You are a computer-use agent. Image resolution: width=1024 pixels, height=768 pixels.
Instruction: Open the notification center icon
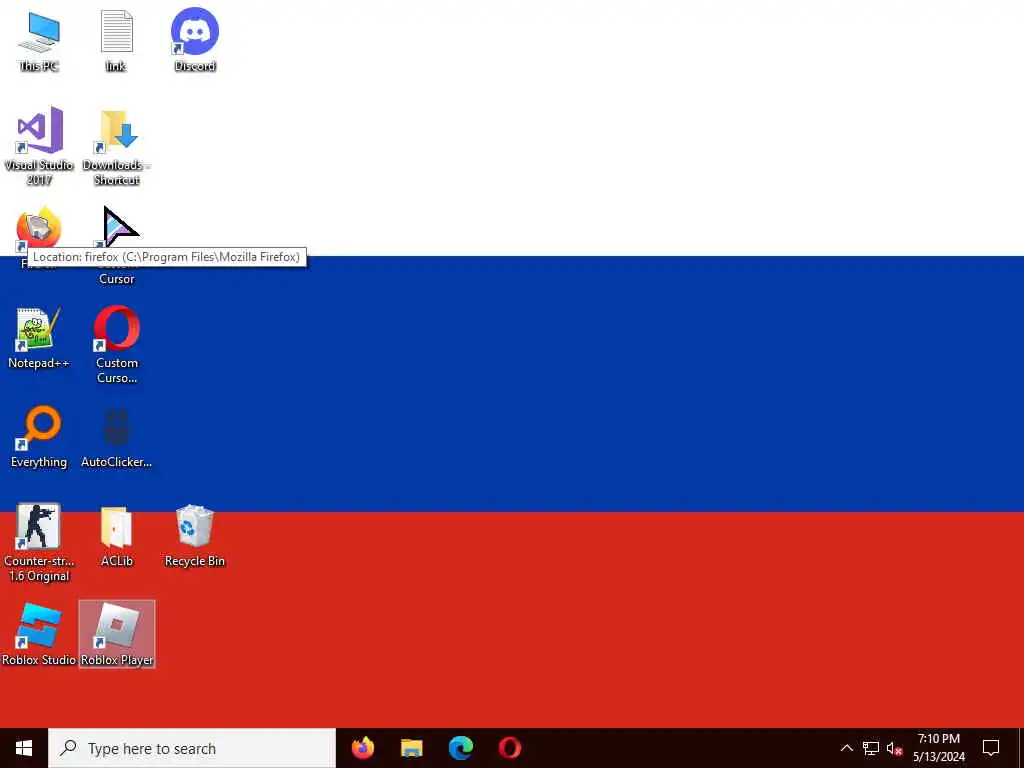[x=991, y=748]
